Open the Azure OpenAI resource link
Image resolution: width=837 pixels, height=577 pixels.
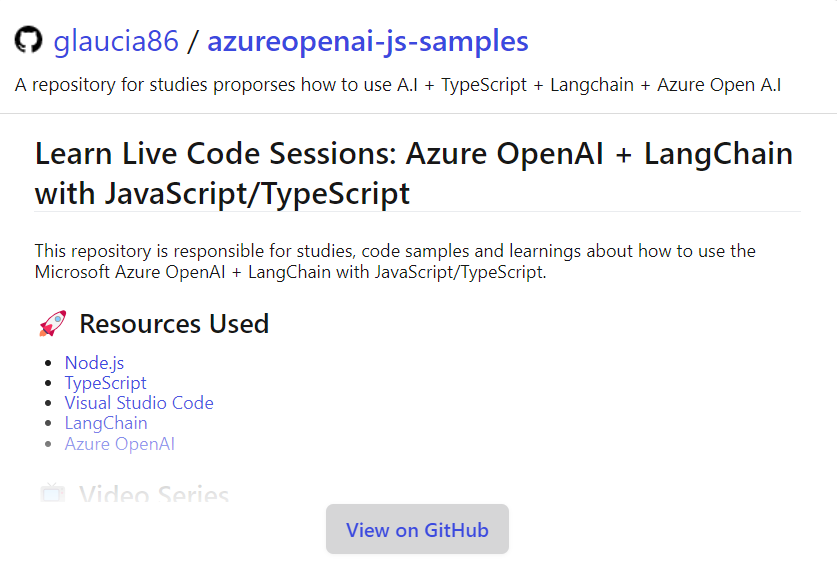(120, 444)
